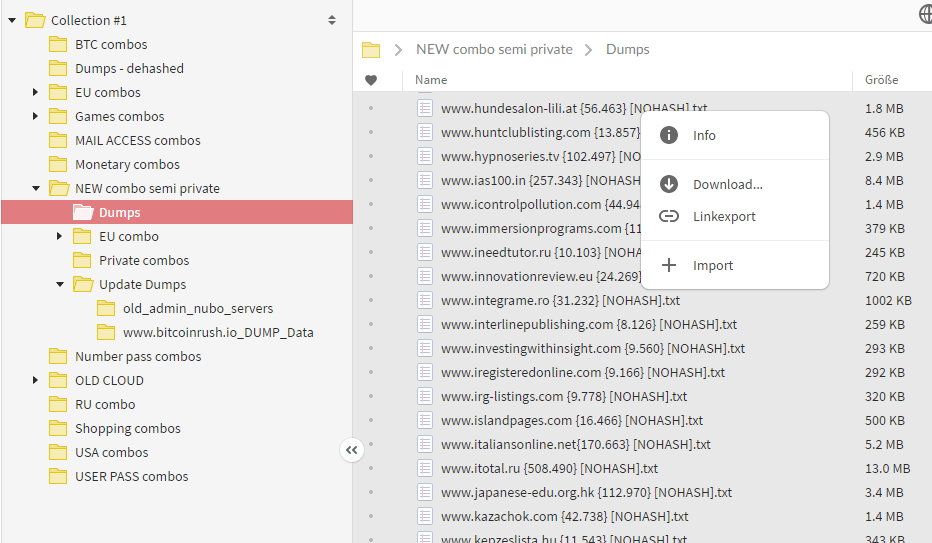The image size is (932, 543).
Task: Click the 13.0 MB size value
Action: point(887,468)
